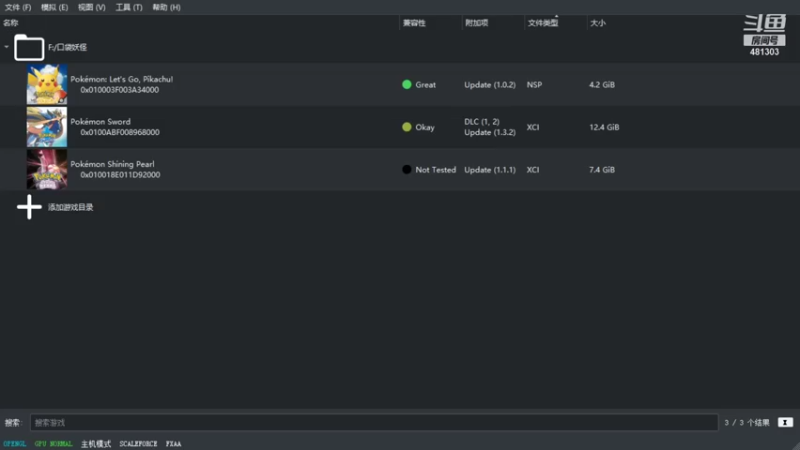Viewport: 800px width, 450px height.
Task: Collapse the F:/口袋妖怪 folder tree arrow
Action: point(6,47)
